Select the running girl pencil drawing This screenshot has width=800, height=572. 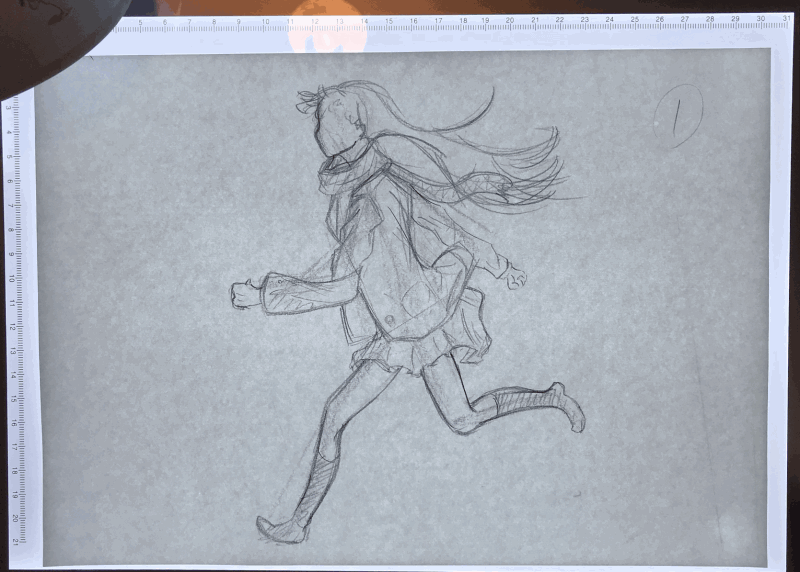coord(408,312)
